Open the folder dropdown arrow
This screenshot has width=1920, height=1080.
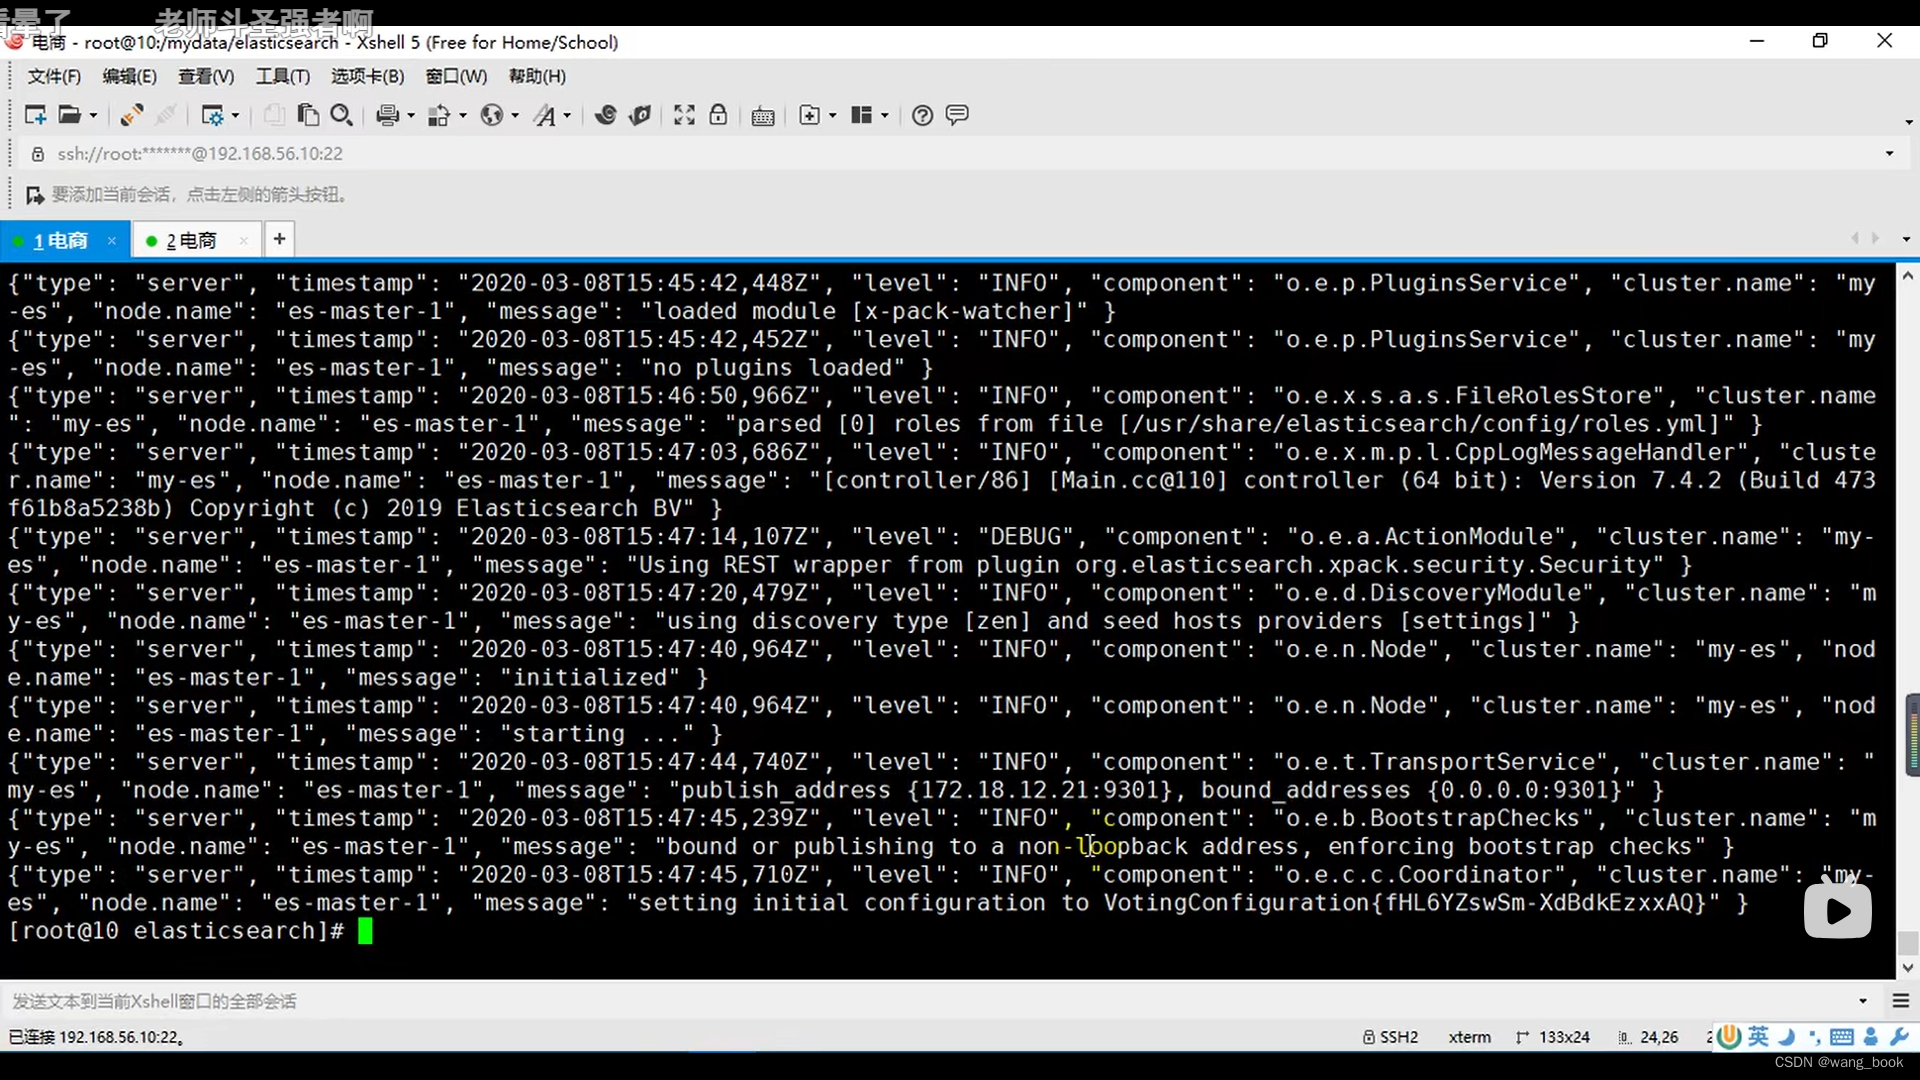point(94,116)
